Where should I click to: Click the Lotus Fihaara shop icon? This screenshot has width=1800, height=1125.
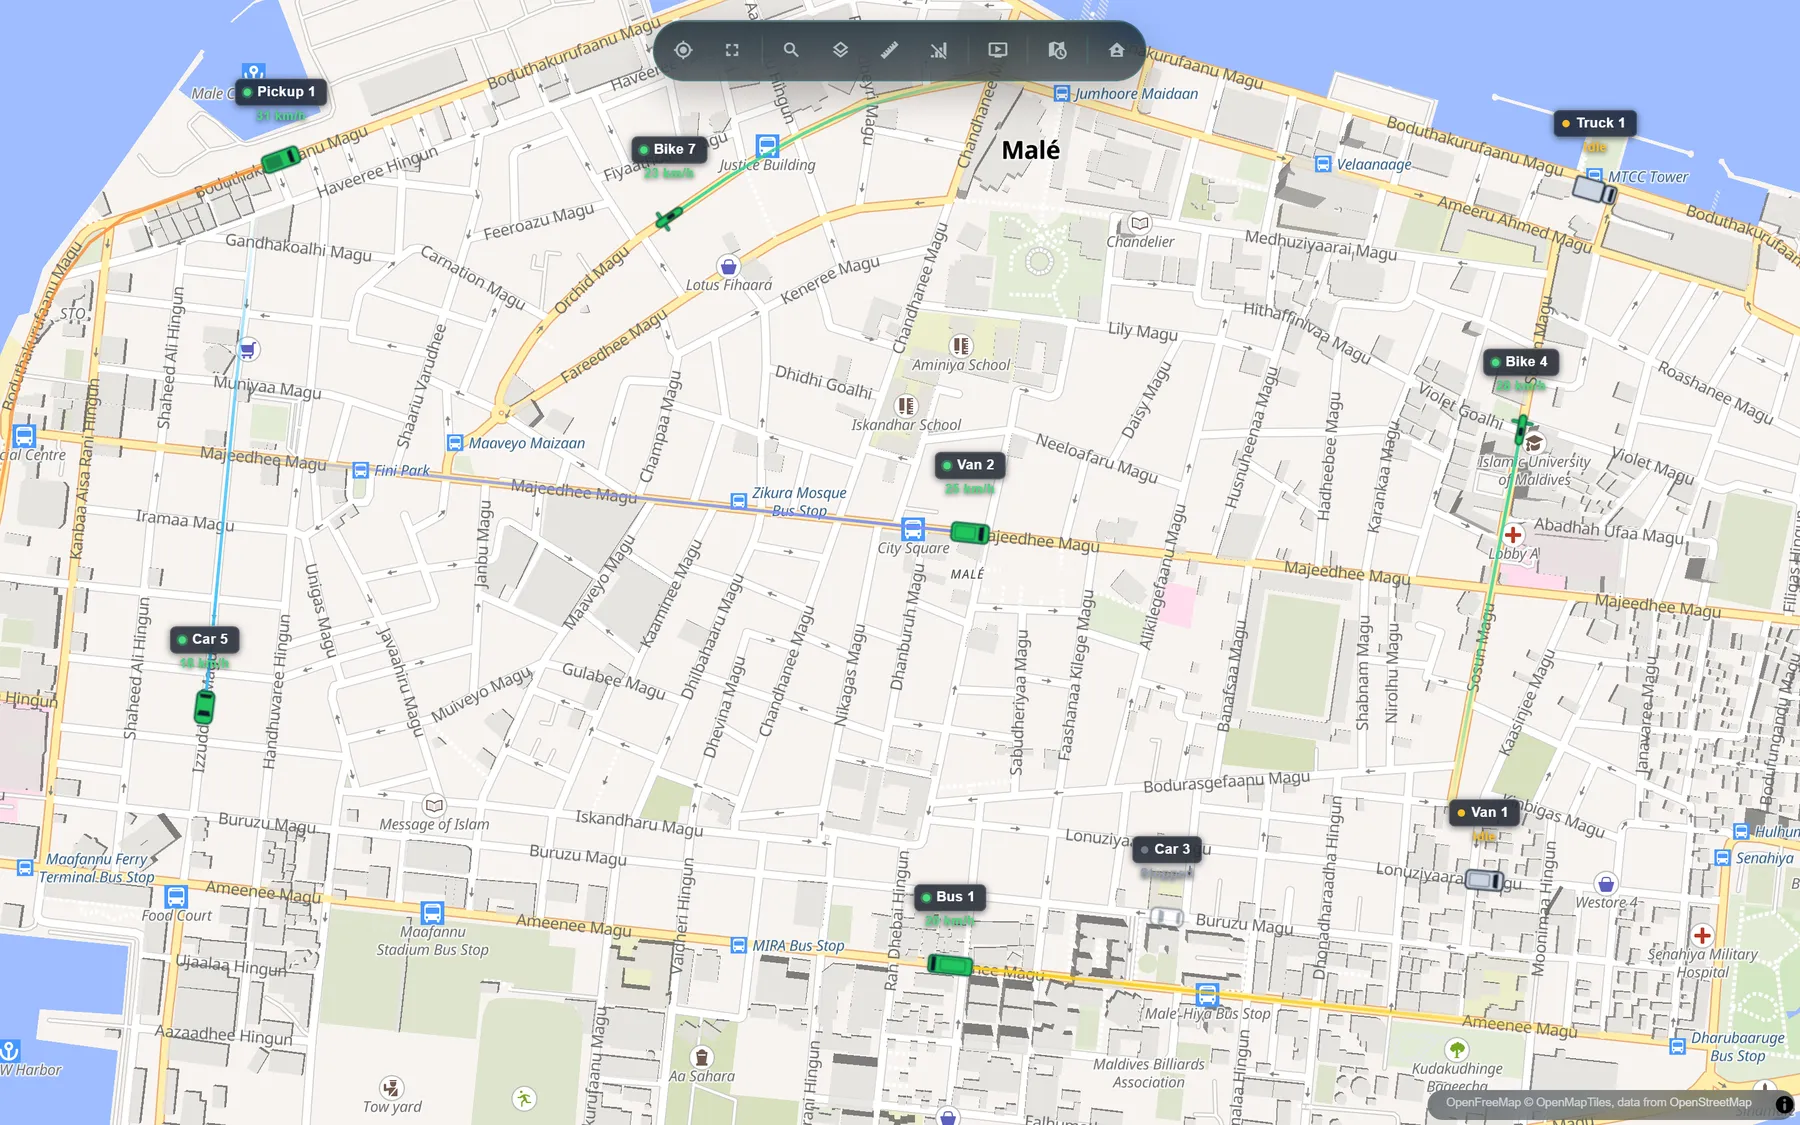tap(728, 266)
